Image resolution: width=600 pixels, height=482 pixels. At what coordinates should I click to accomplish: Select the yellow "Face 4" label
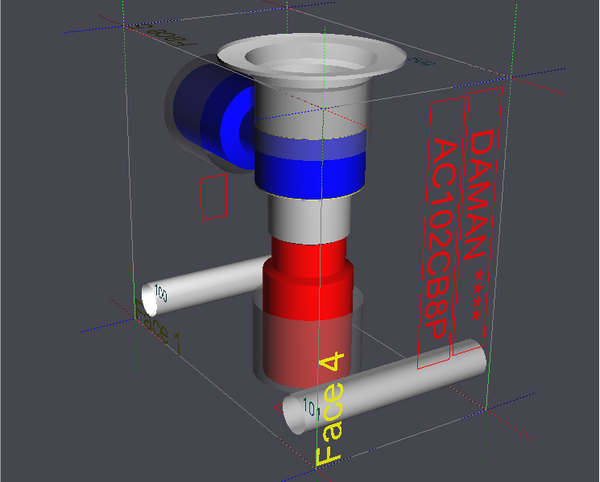pos(330,409)
